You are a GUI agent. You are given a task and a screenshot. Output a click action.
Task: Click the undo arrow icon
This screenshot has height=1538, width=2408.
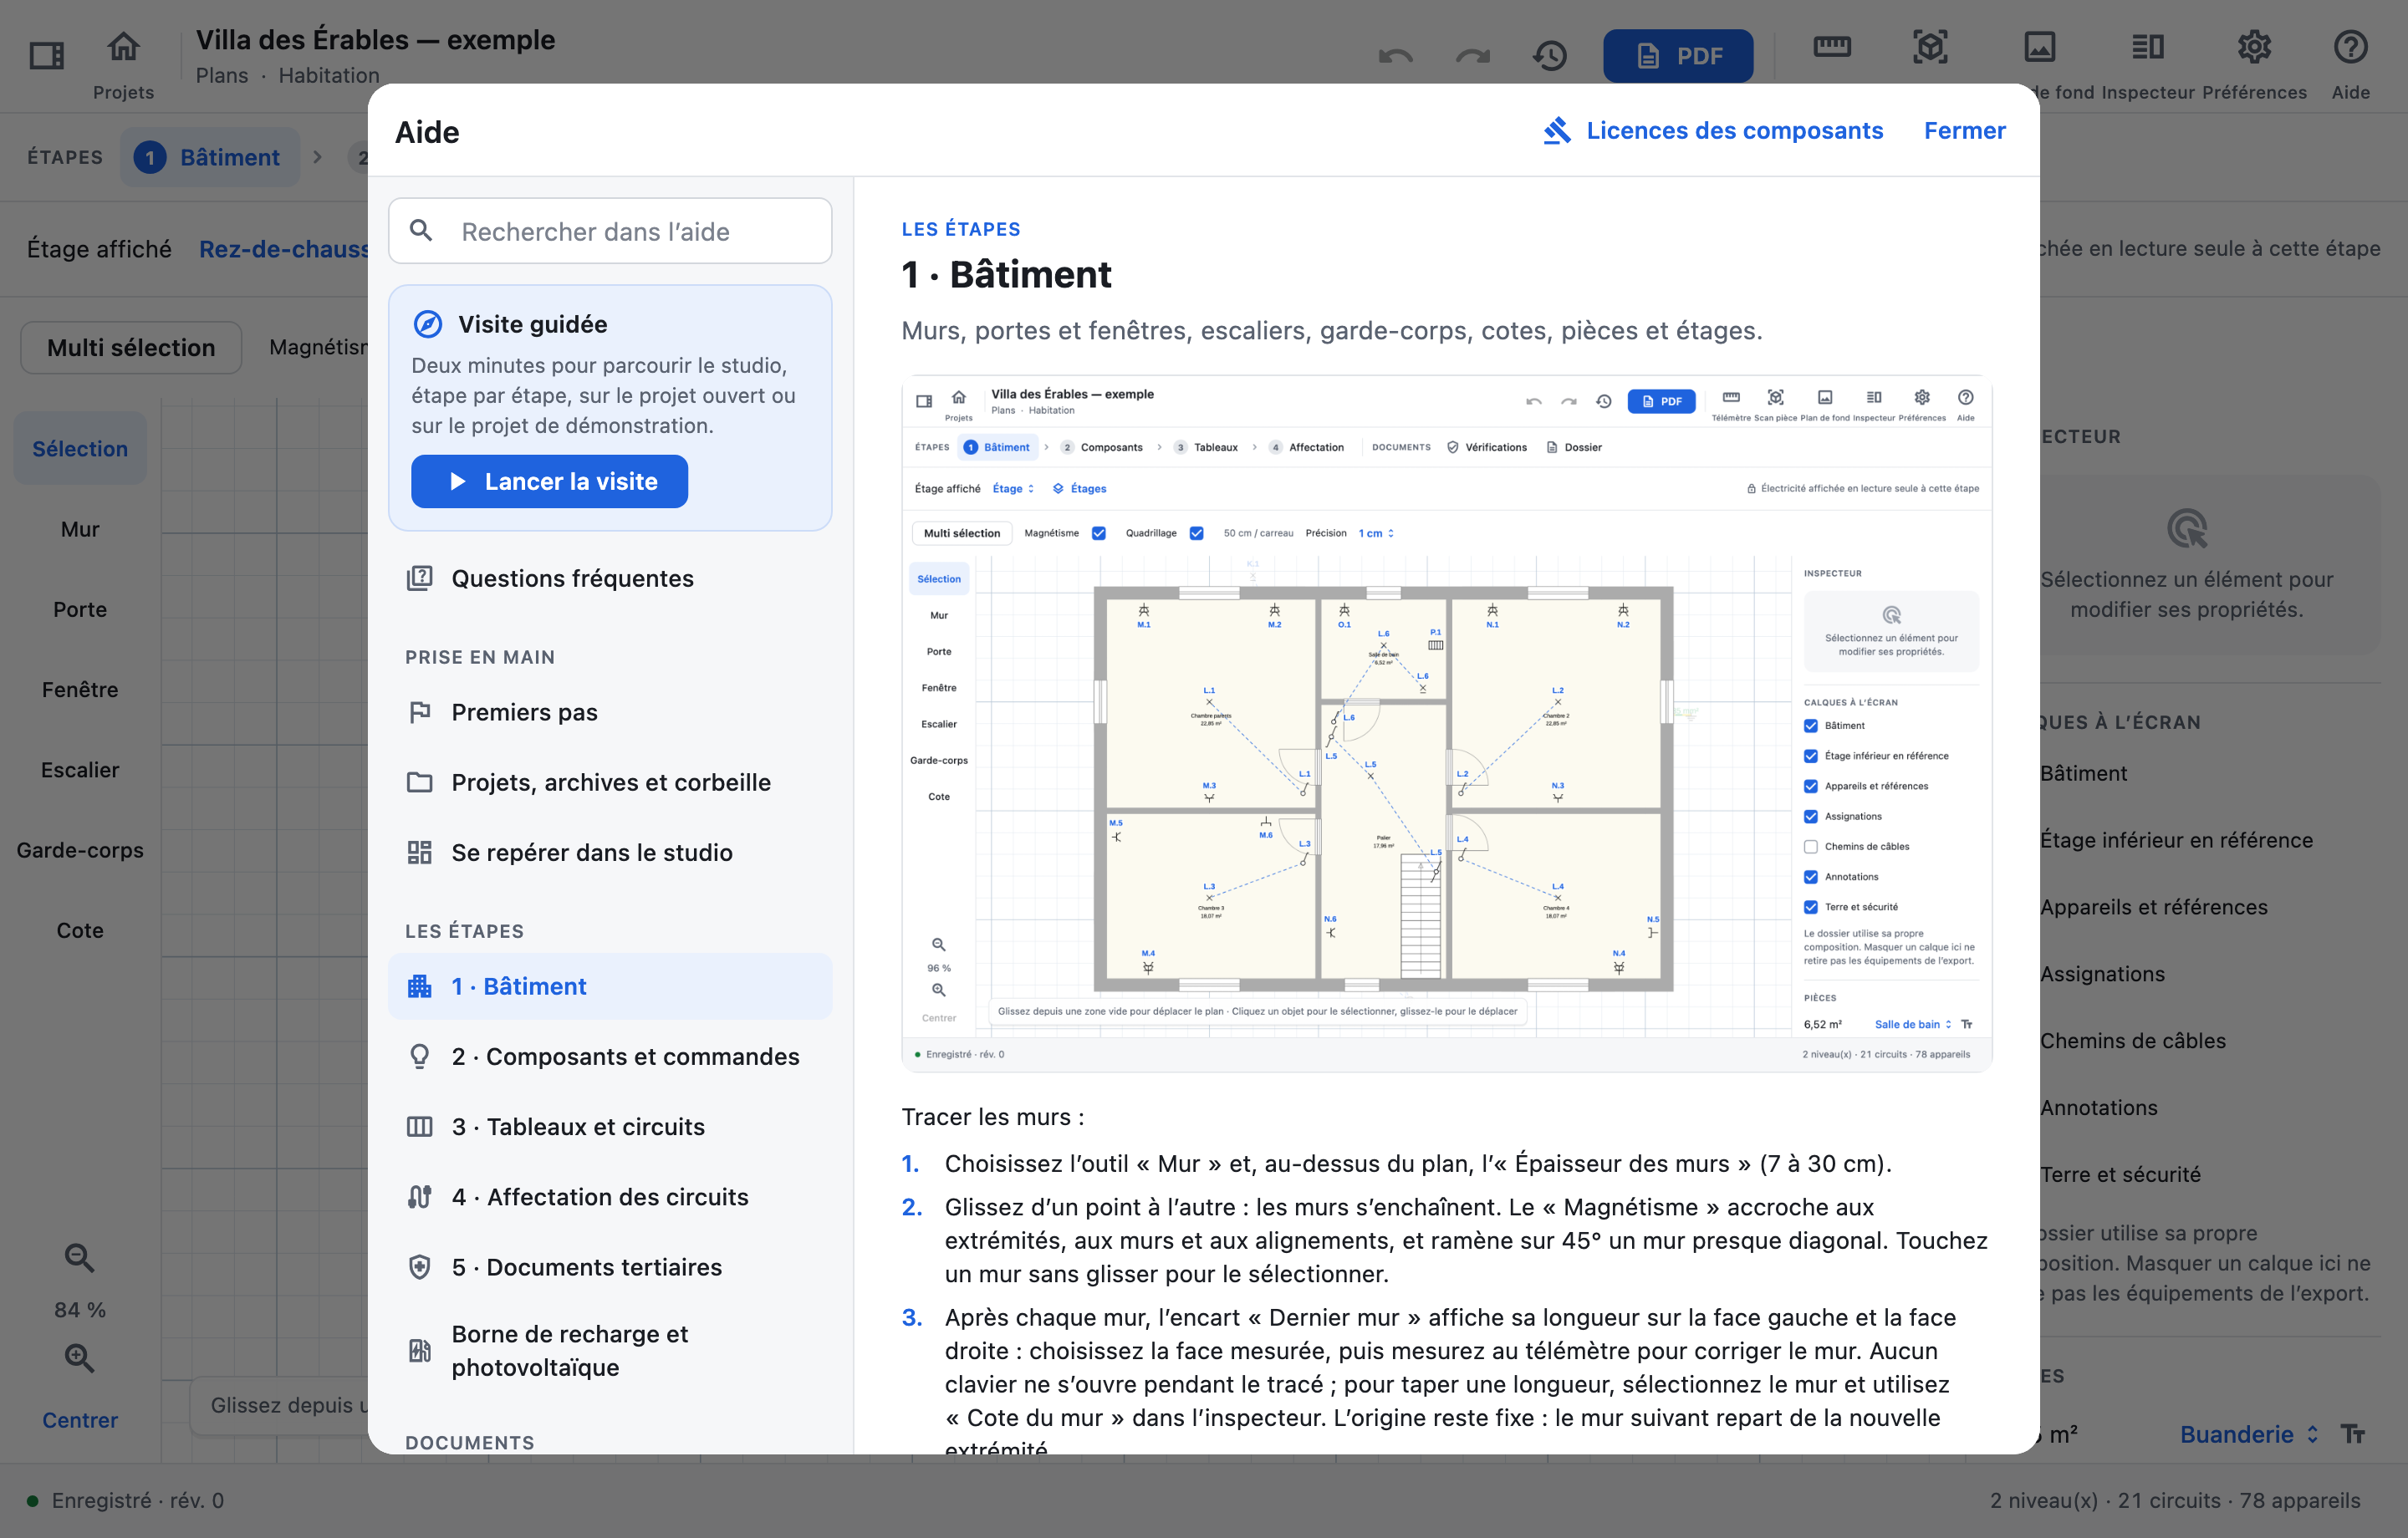tap(1395, 55)
